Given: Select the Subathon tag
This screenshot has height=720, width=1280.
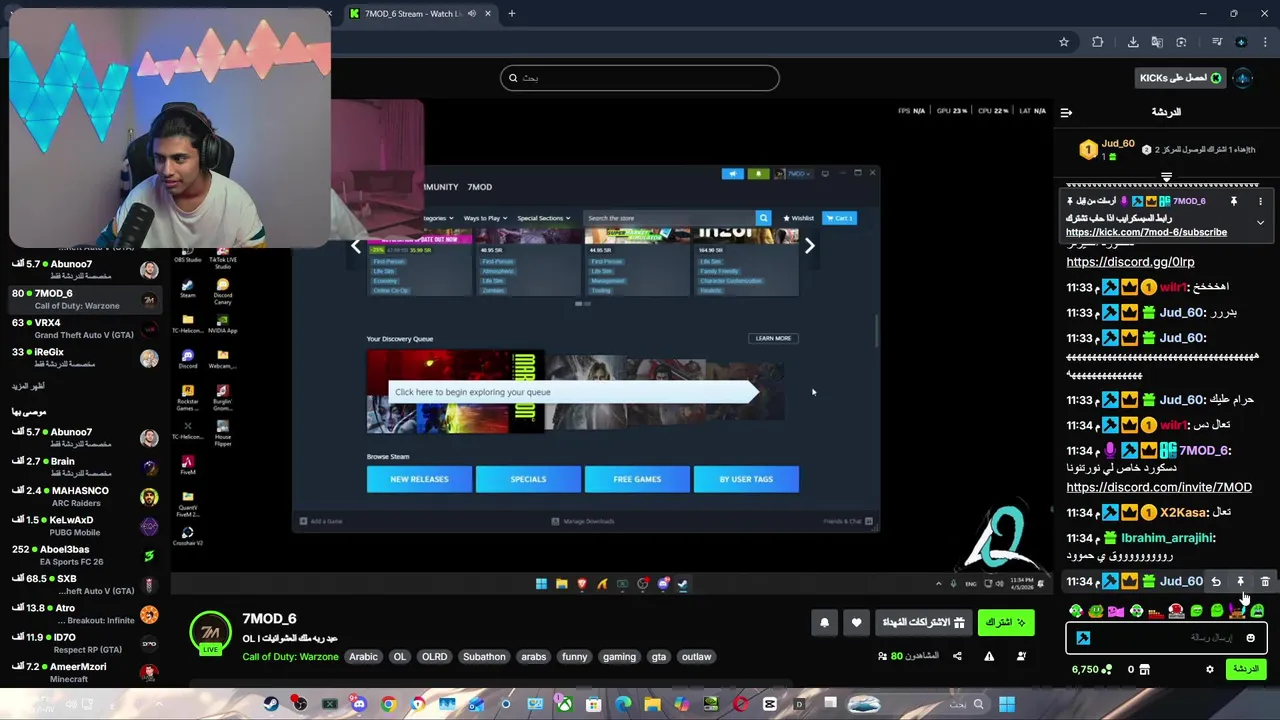Looking at the screenshot, I should [484, 657].
